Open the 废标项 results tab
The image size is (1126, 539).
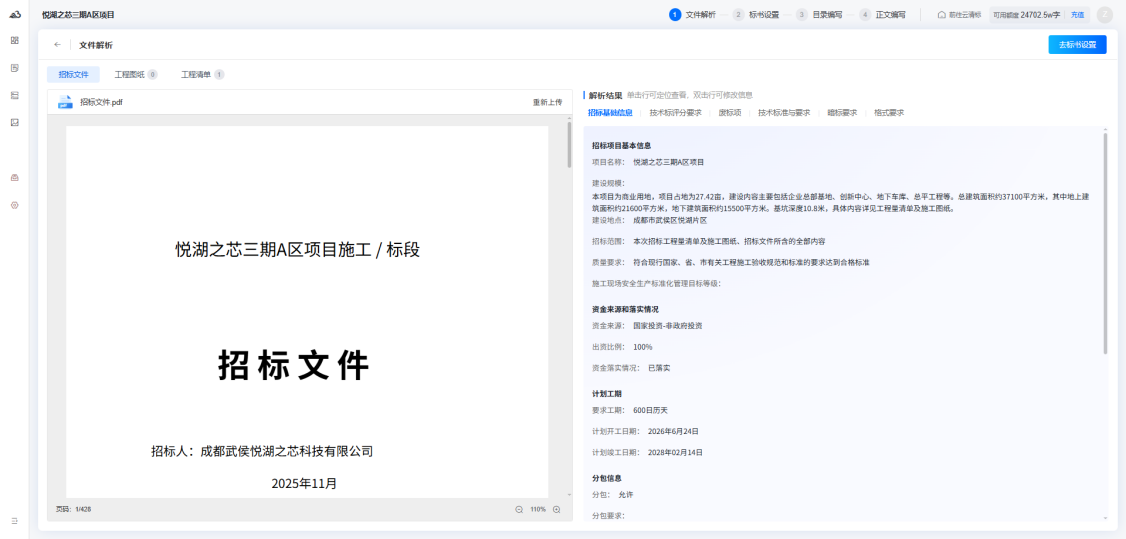[730, 113]
